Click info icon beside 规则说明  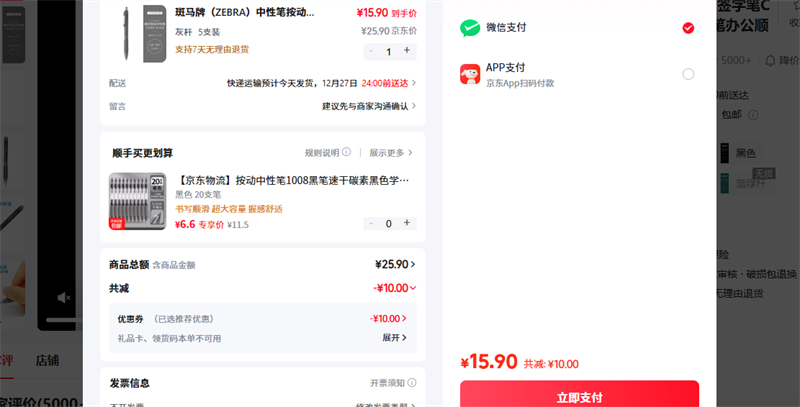point(347,153)
